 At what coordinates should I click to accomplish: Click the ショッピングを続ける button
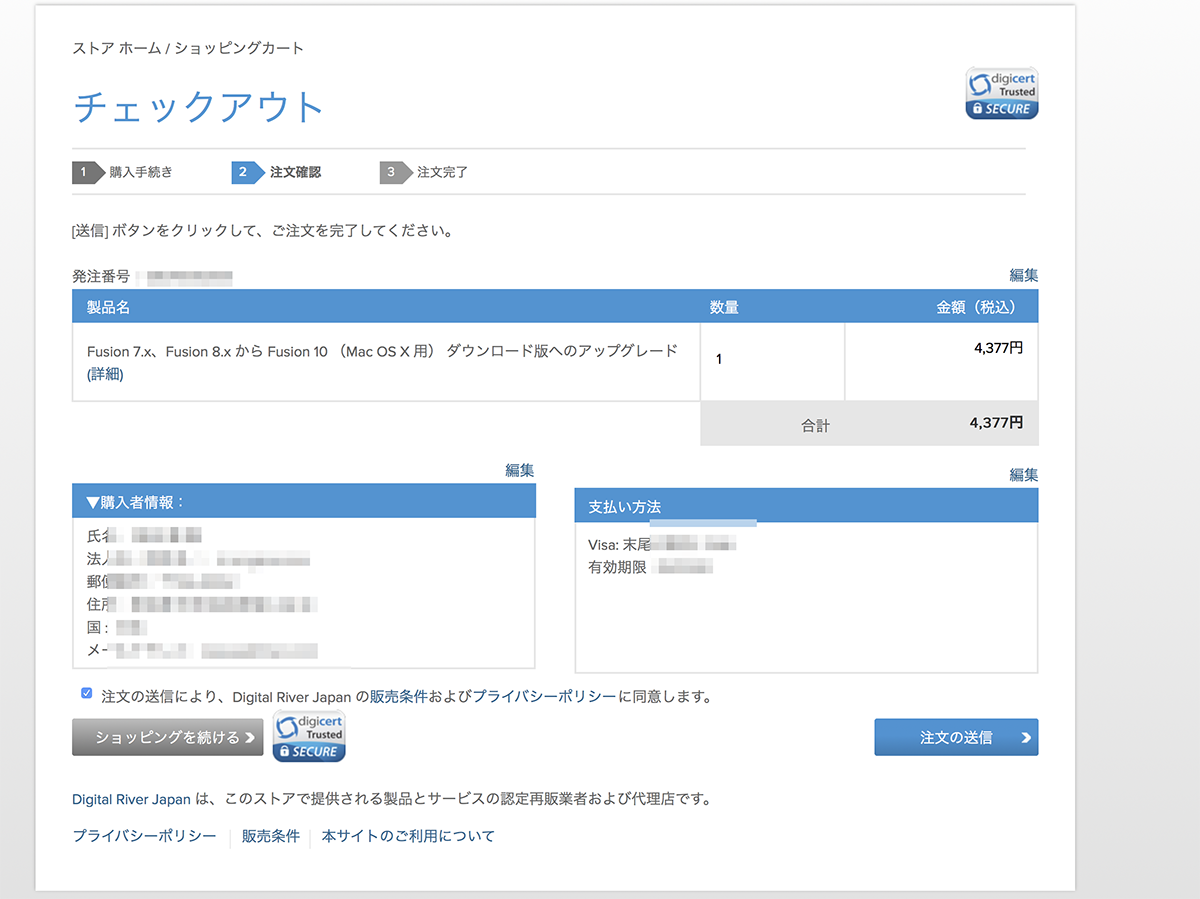click(168, 737)
